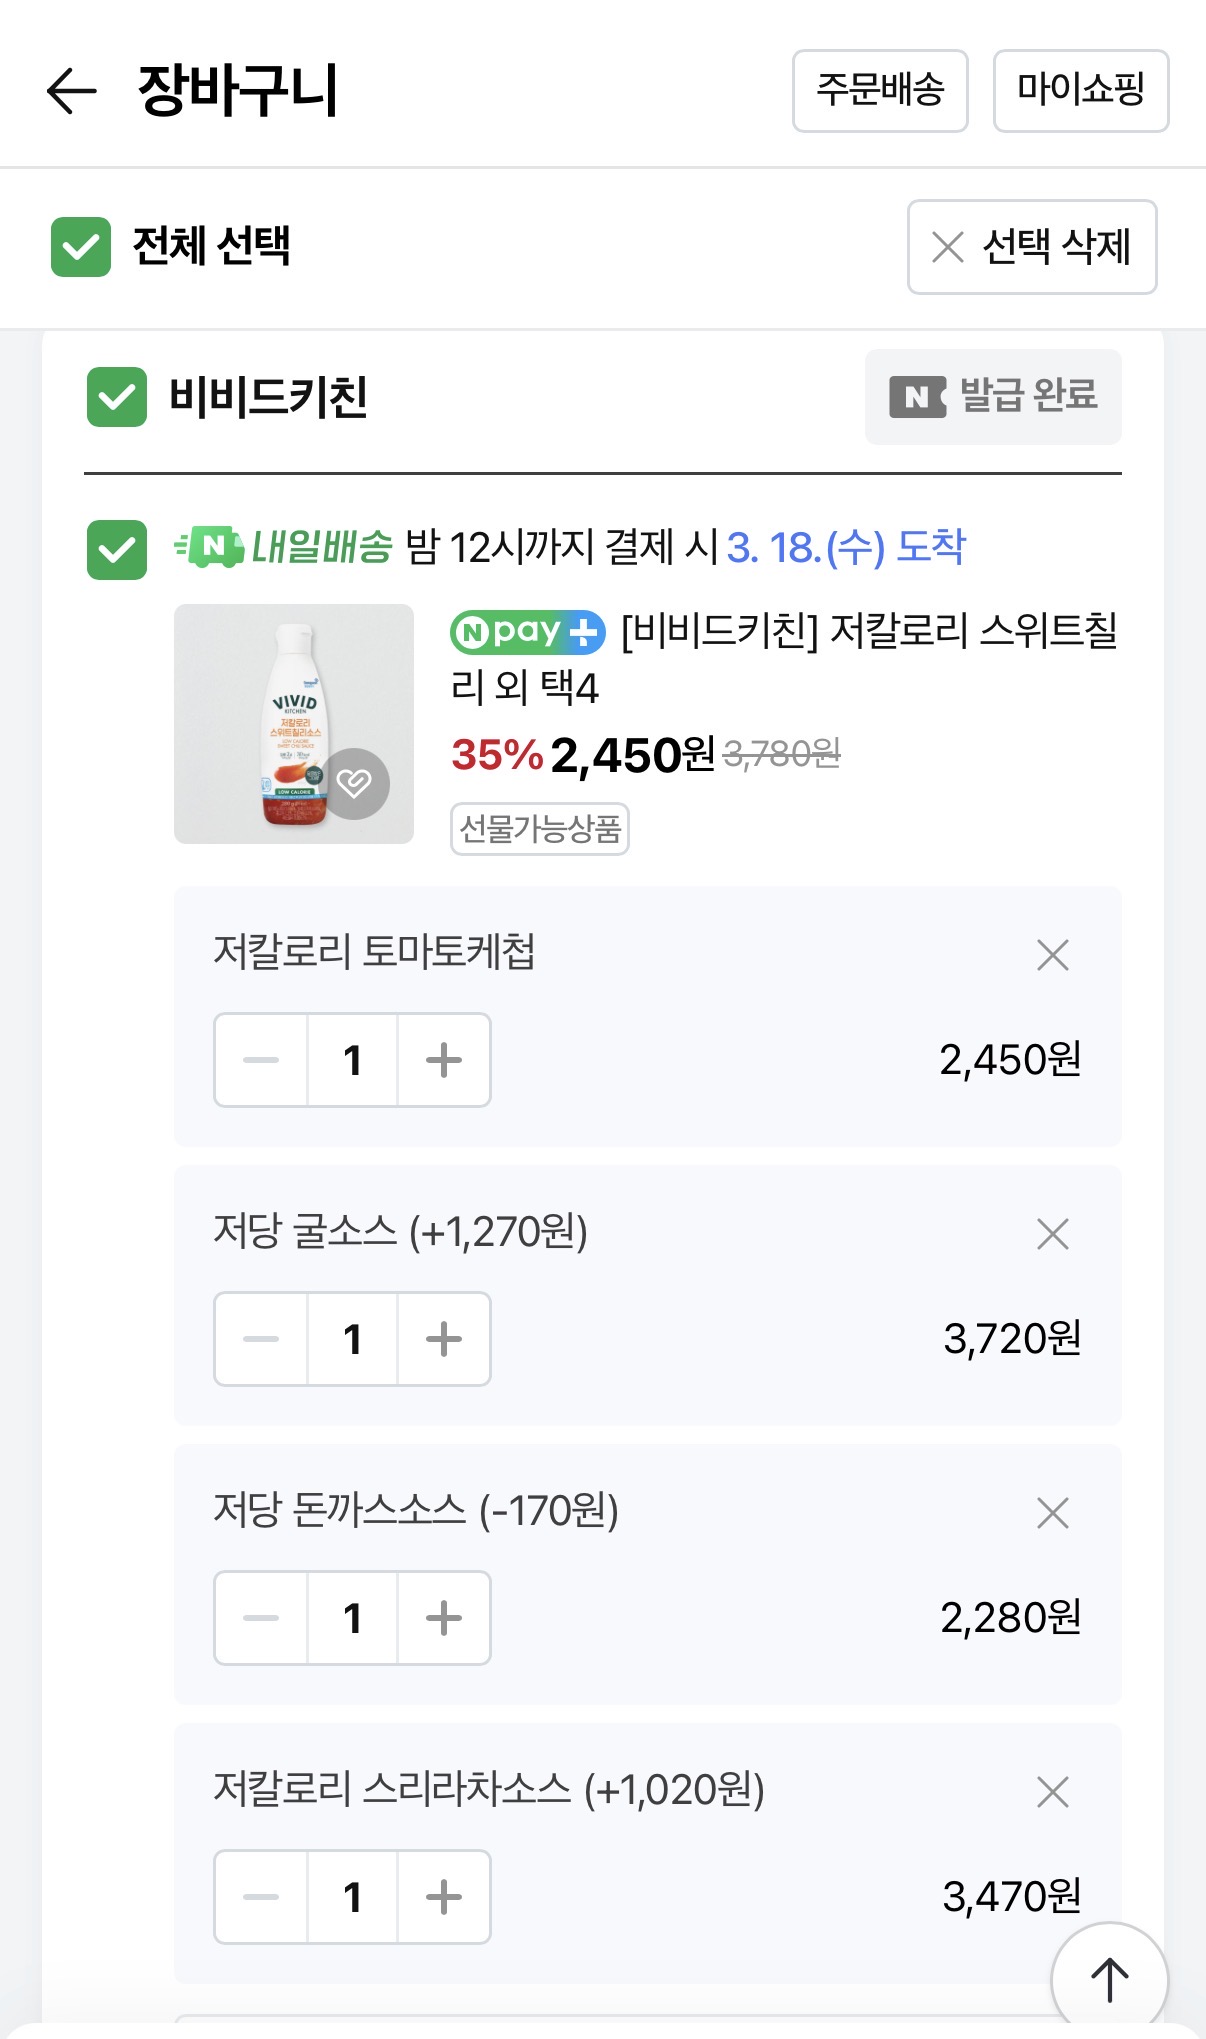Delete the 저당 굴소스 option

(x=1052, y=1234)
